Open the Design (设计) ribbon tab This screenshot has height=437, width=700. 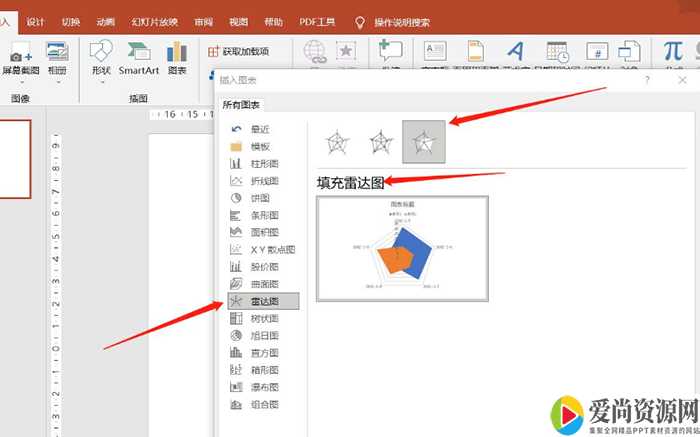point(35,21)
